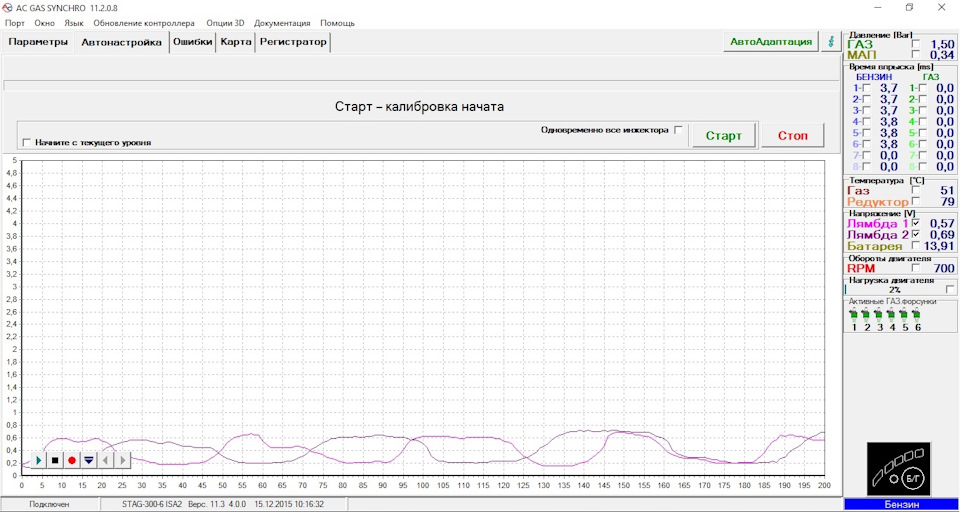This screenshot has width=960, height=512.
Task: Click active gas injector icon number 6
Action: click(917, 316)
